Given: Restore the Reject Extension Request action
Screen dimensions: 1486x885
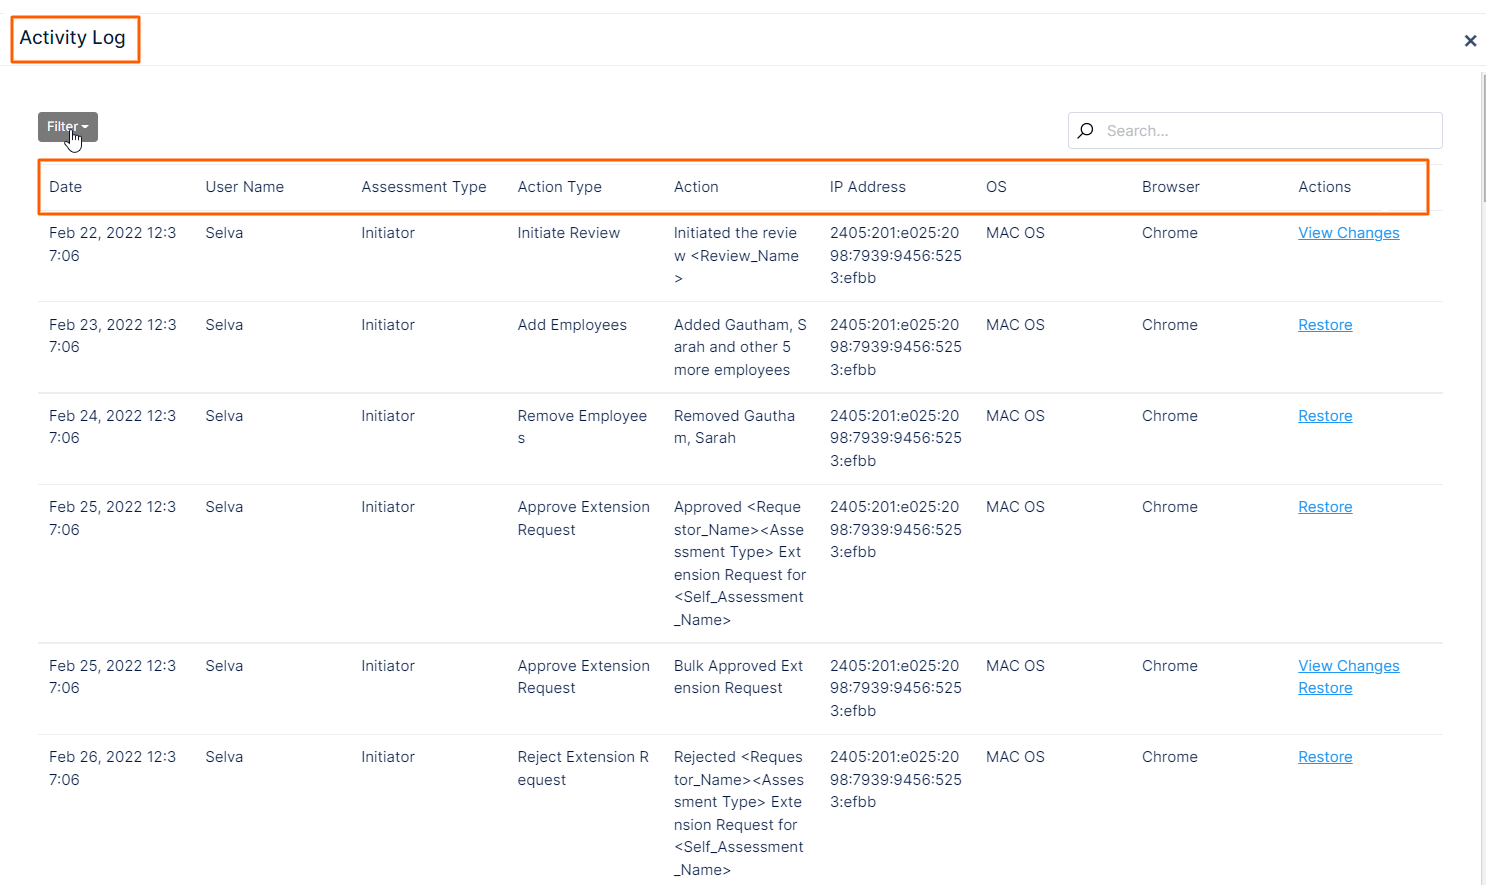Looking at the screenshot, I should point(1325,756).
